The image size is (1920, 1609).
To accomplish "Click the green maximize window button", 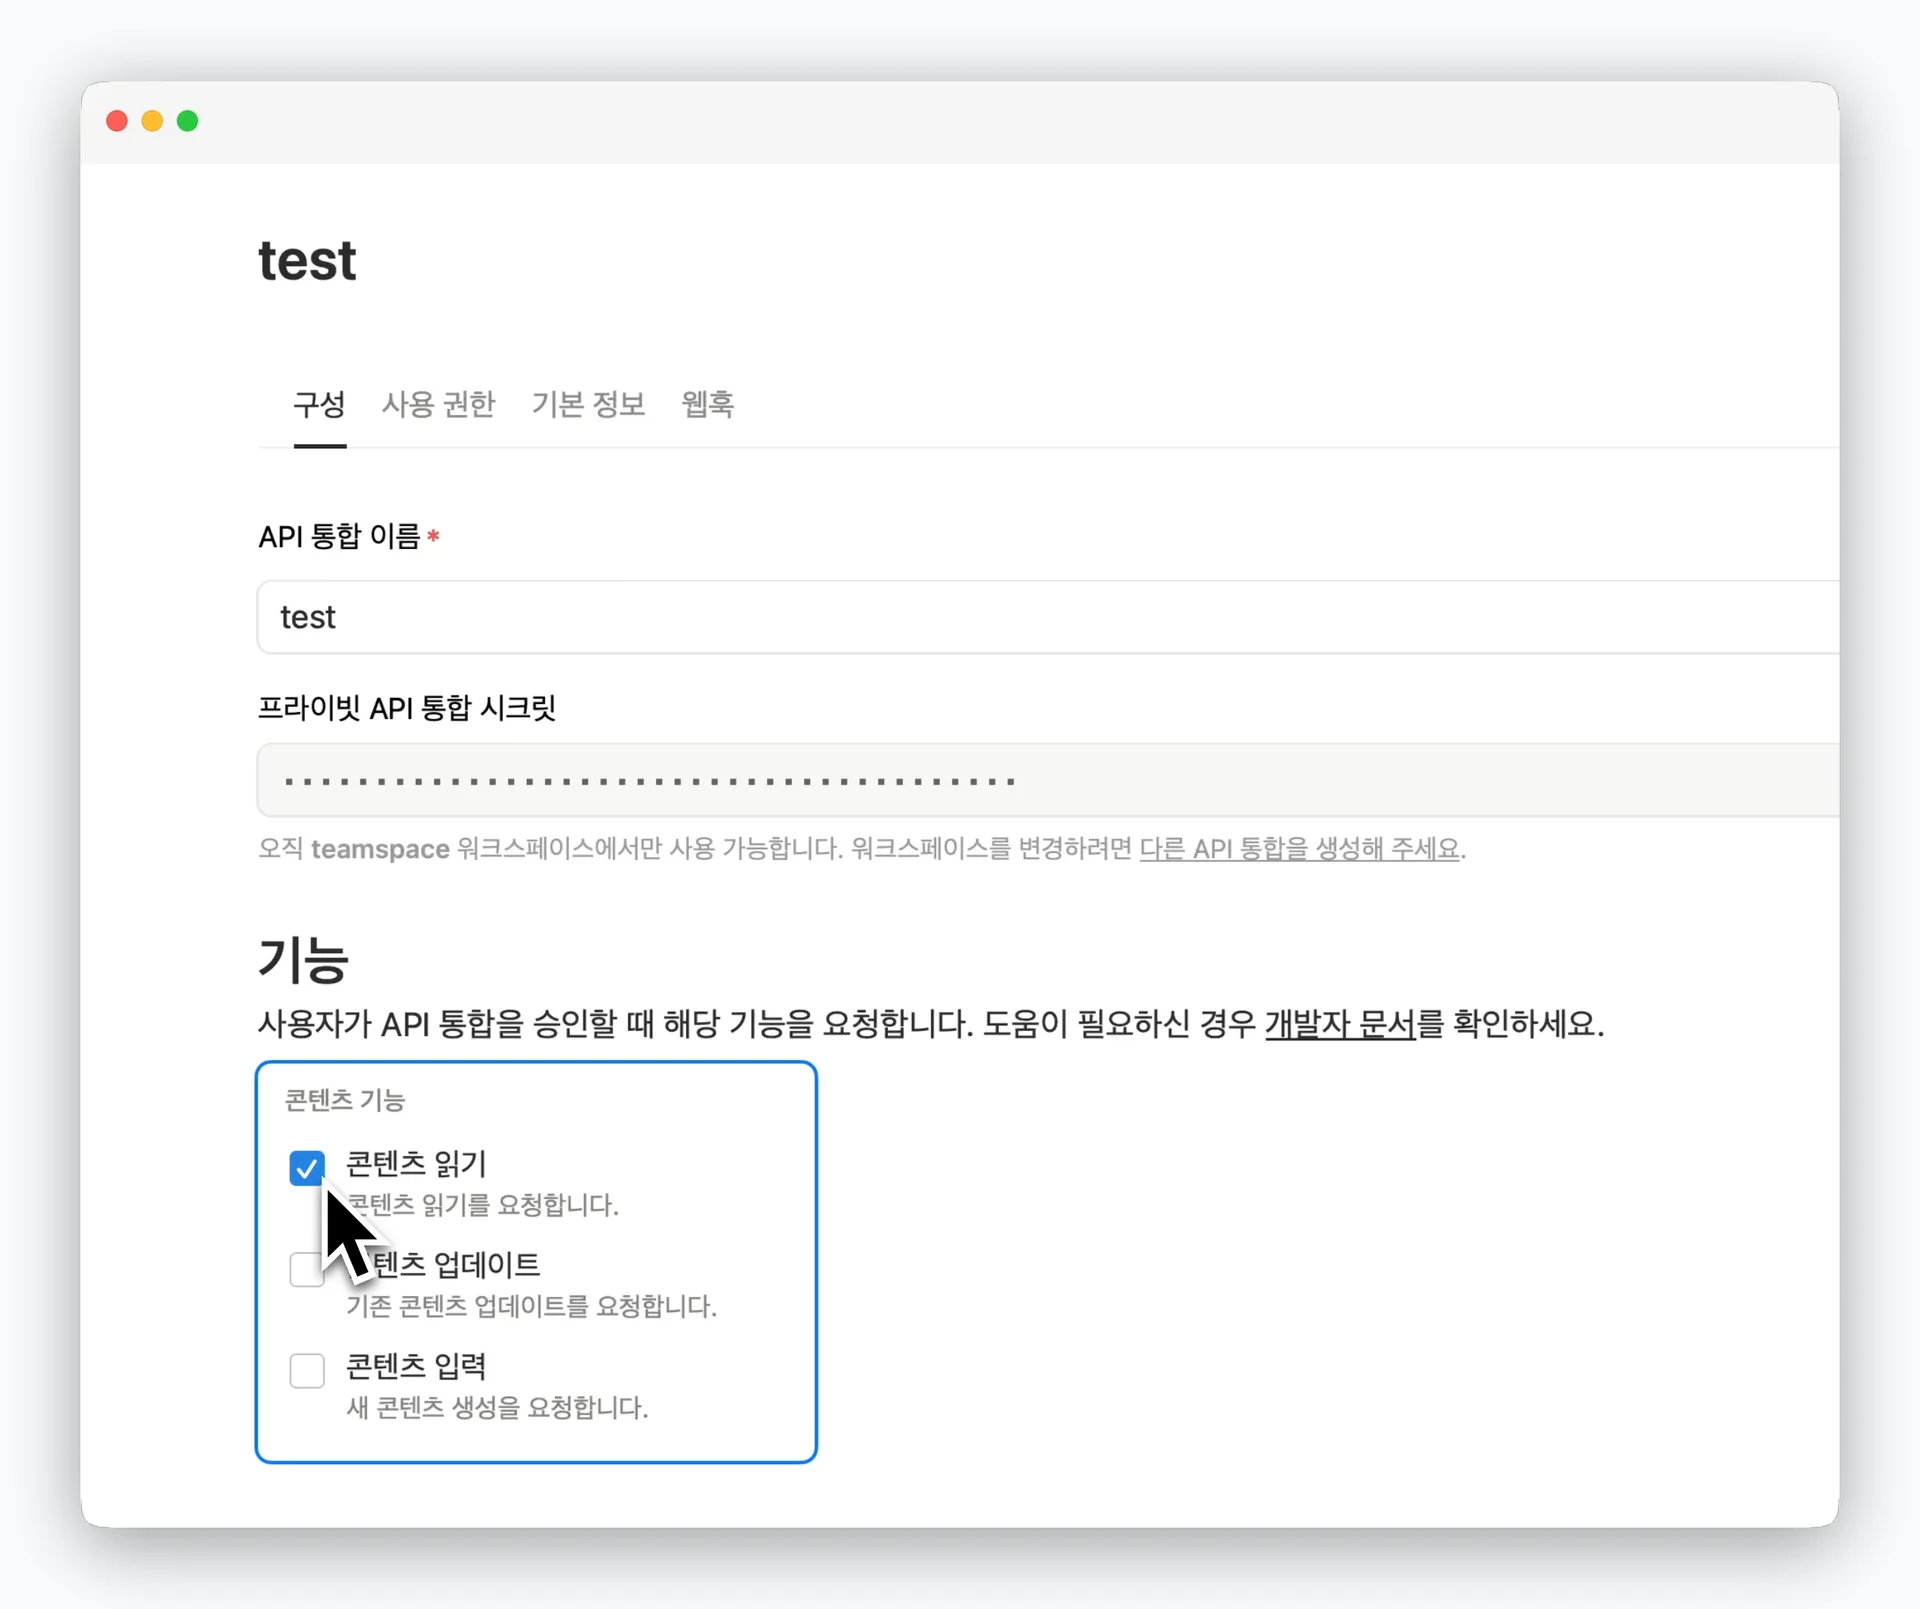I will pos(188,121).
